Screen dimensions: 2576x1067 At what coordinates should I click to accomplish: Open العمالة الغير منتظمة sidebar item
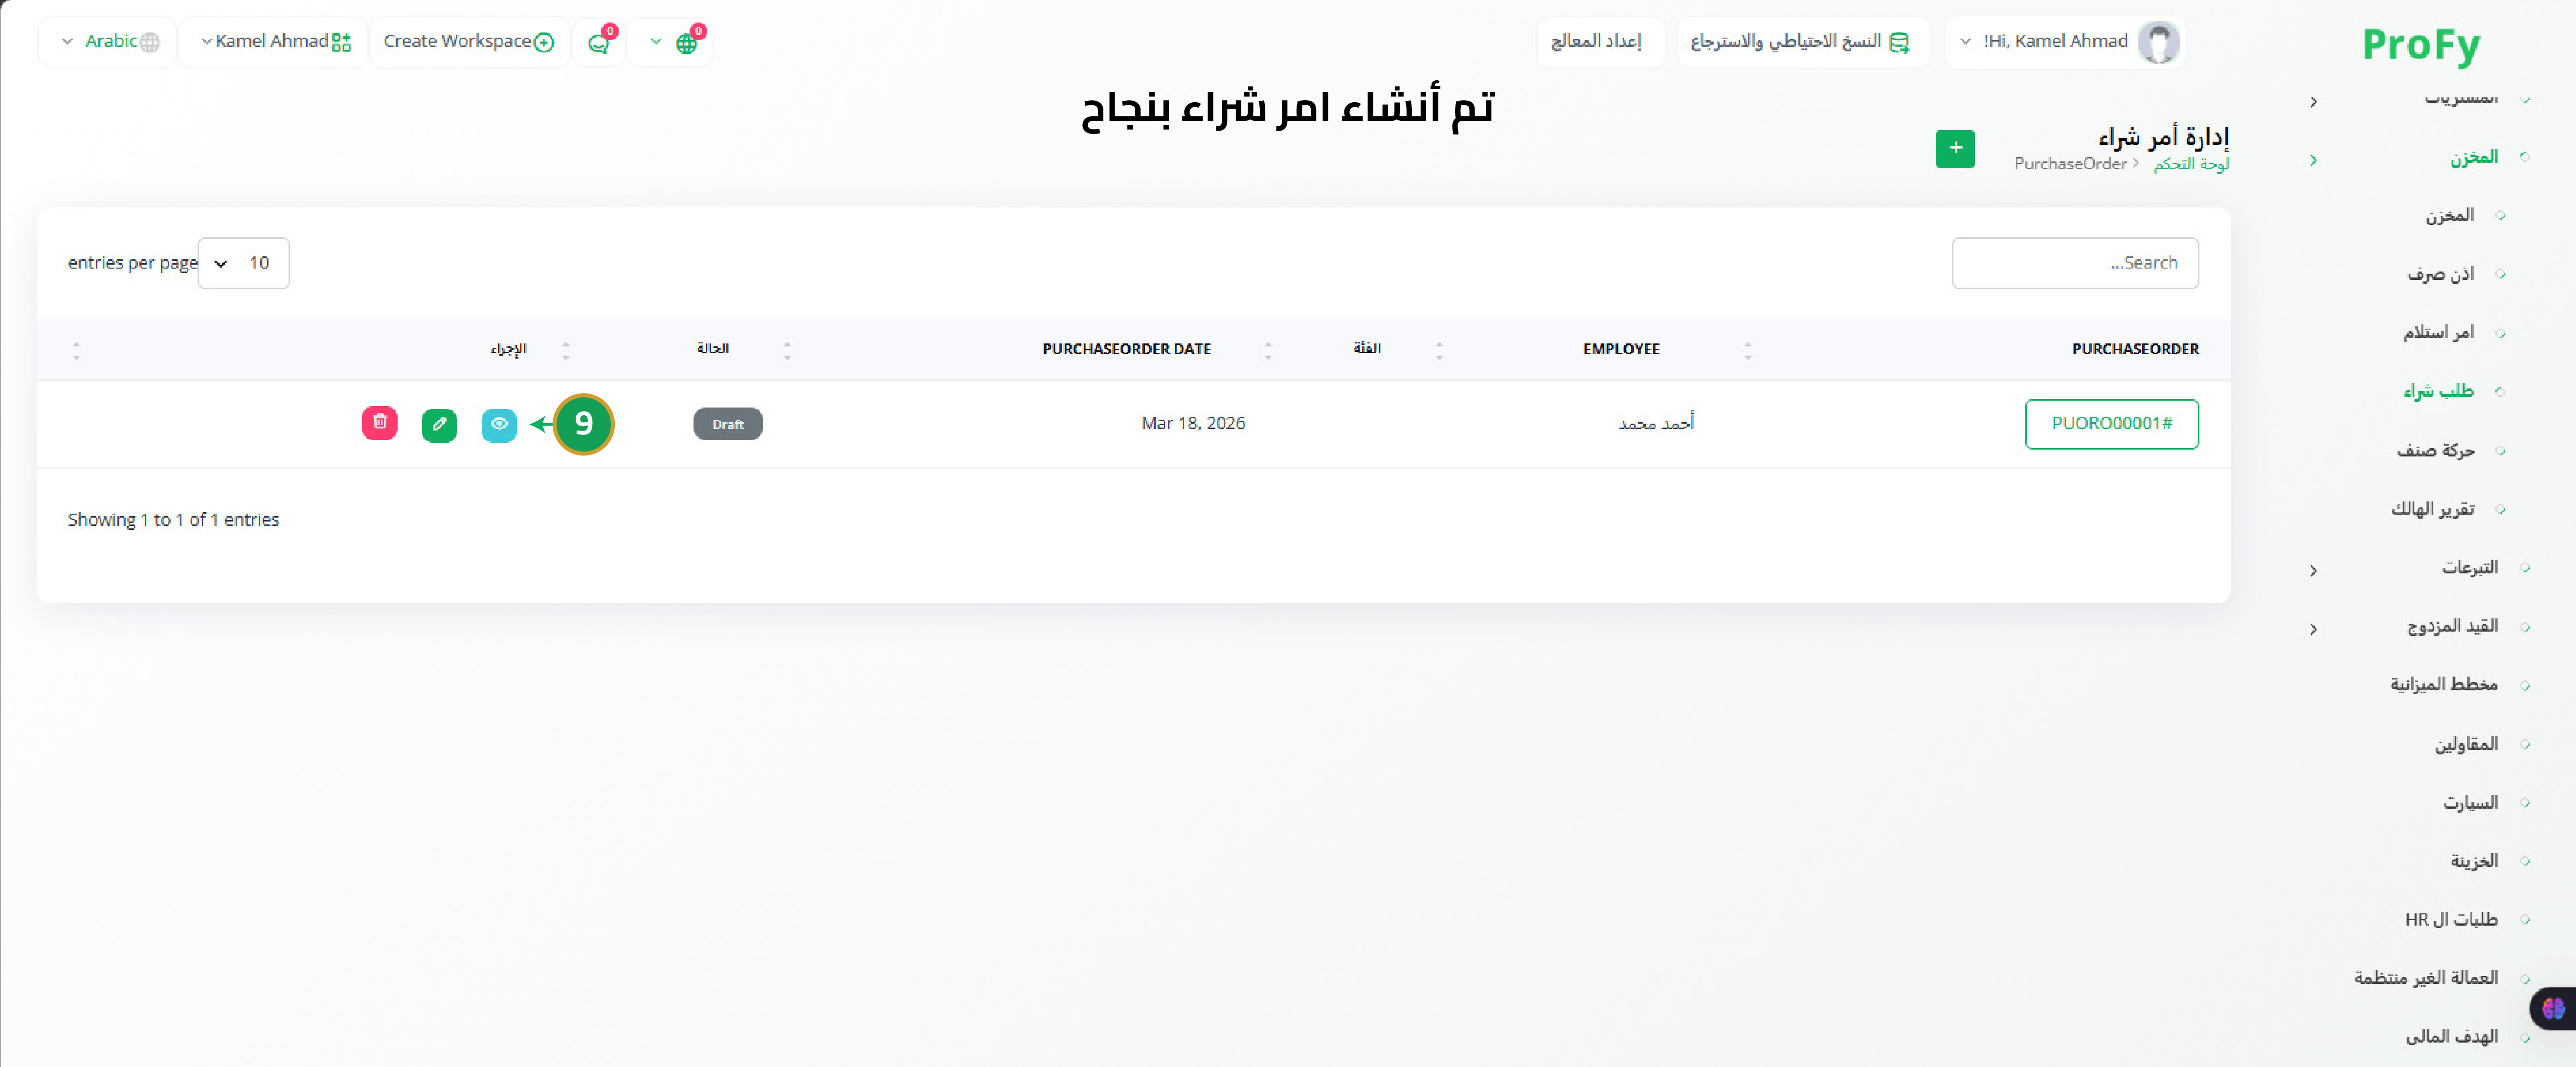click(x=2426, y=978)
